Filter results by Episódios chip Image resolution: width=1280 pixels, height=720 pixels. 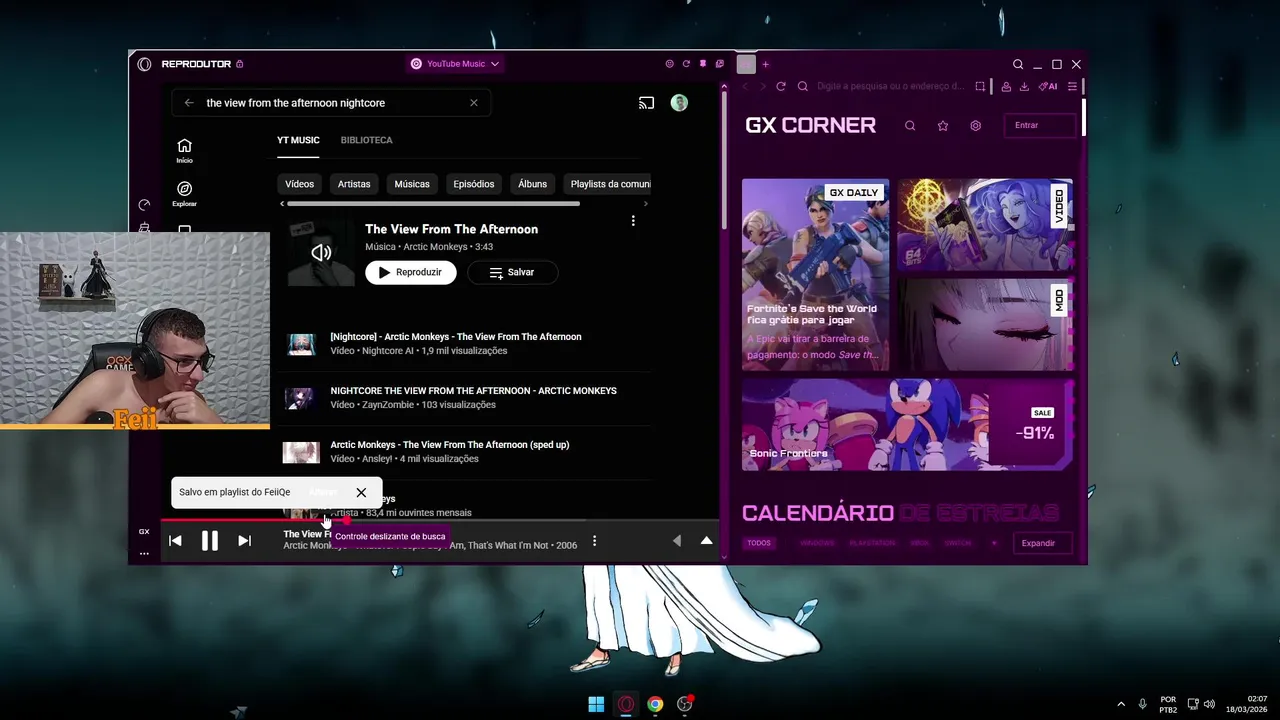pos(474,184)
